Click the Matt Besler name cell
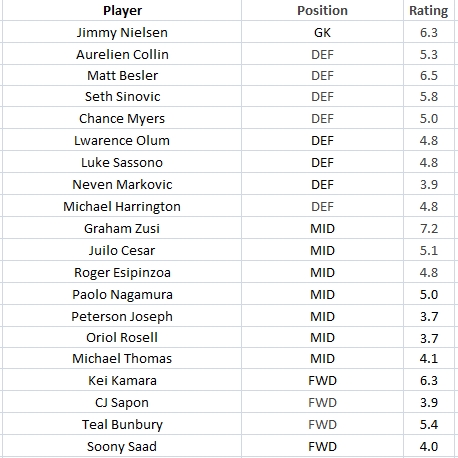This screenshot has width=458, height=458. [122, 75]
